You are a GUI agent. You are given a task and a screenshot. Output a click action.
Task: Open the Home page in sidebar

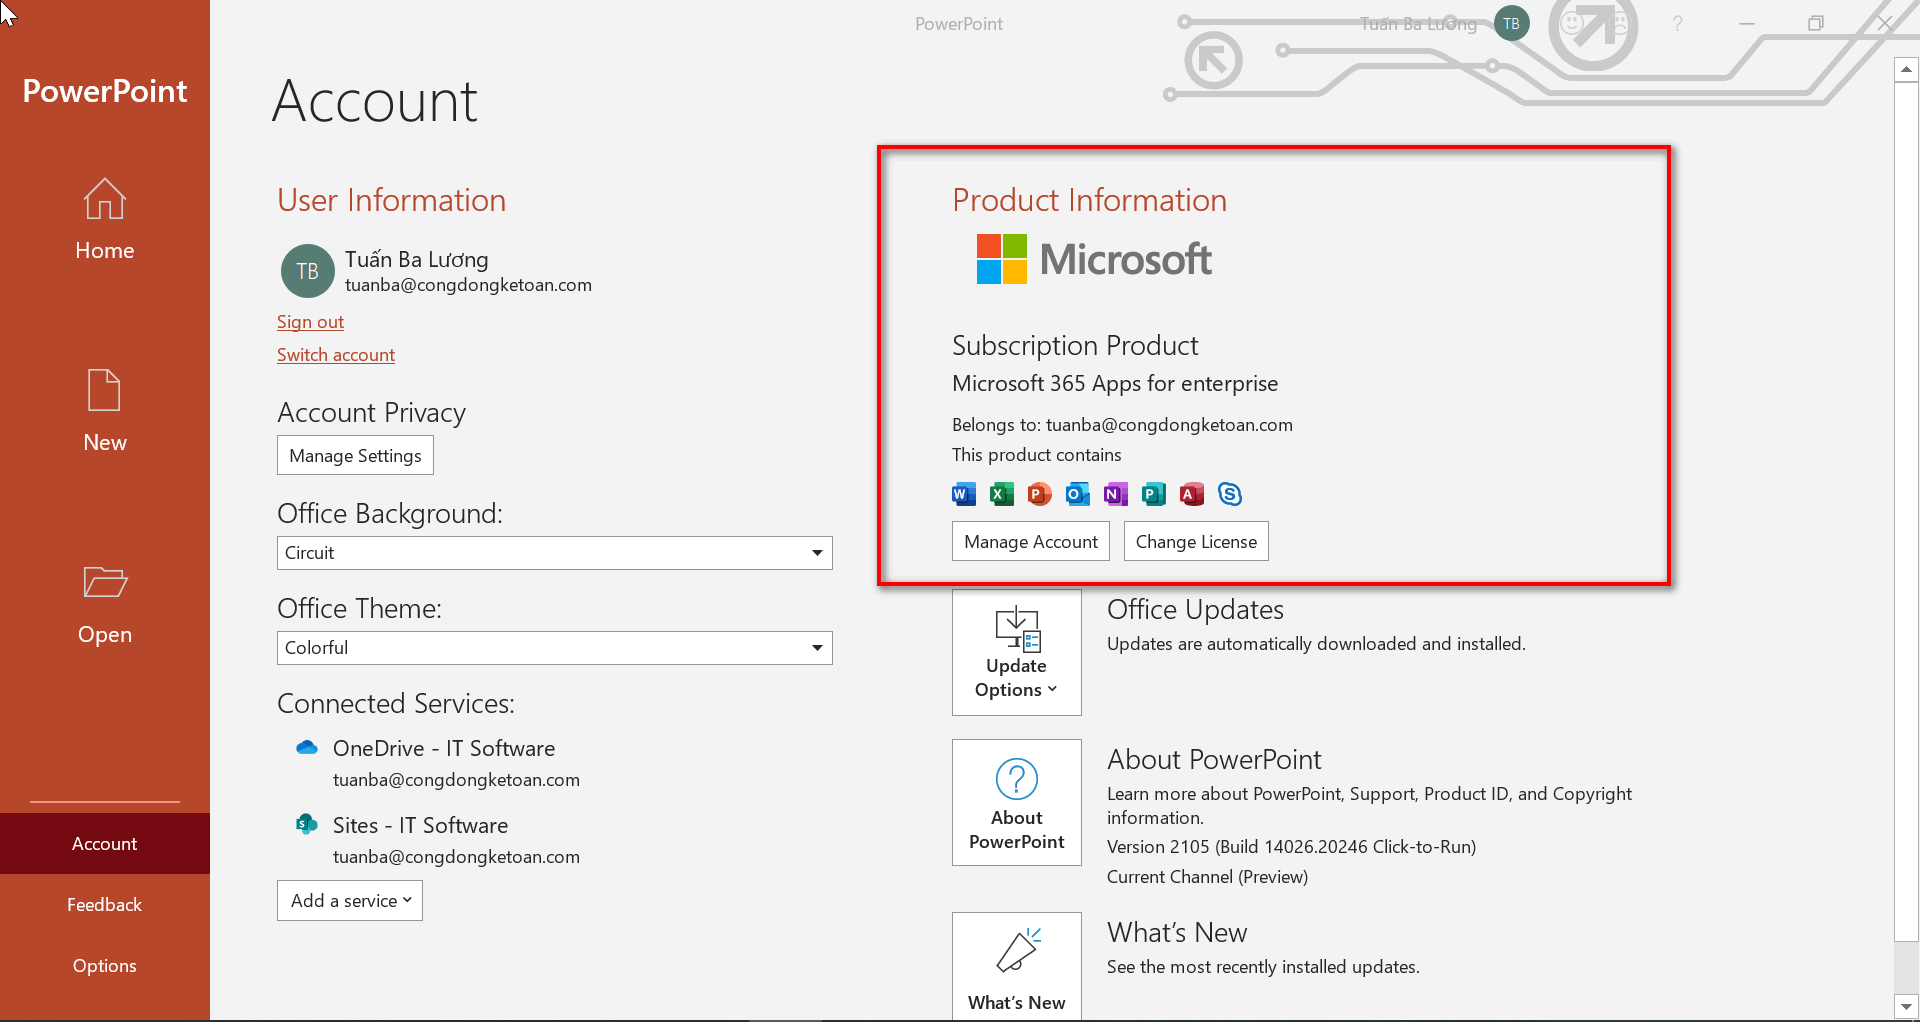[x=104, y=220]
